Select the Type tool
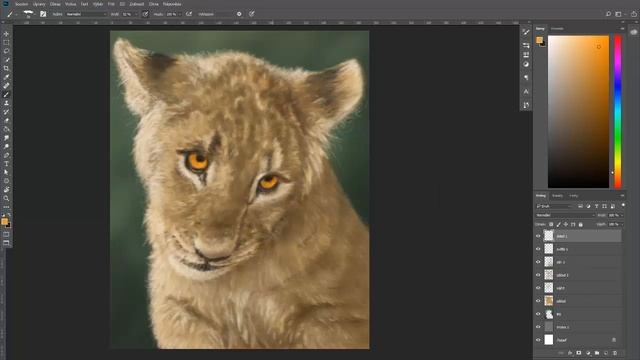640x360 pixels. 6,164
